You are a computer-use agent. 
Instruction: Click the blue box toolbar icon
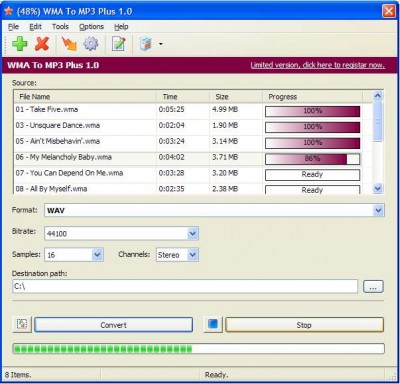[146, 44]
